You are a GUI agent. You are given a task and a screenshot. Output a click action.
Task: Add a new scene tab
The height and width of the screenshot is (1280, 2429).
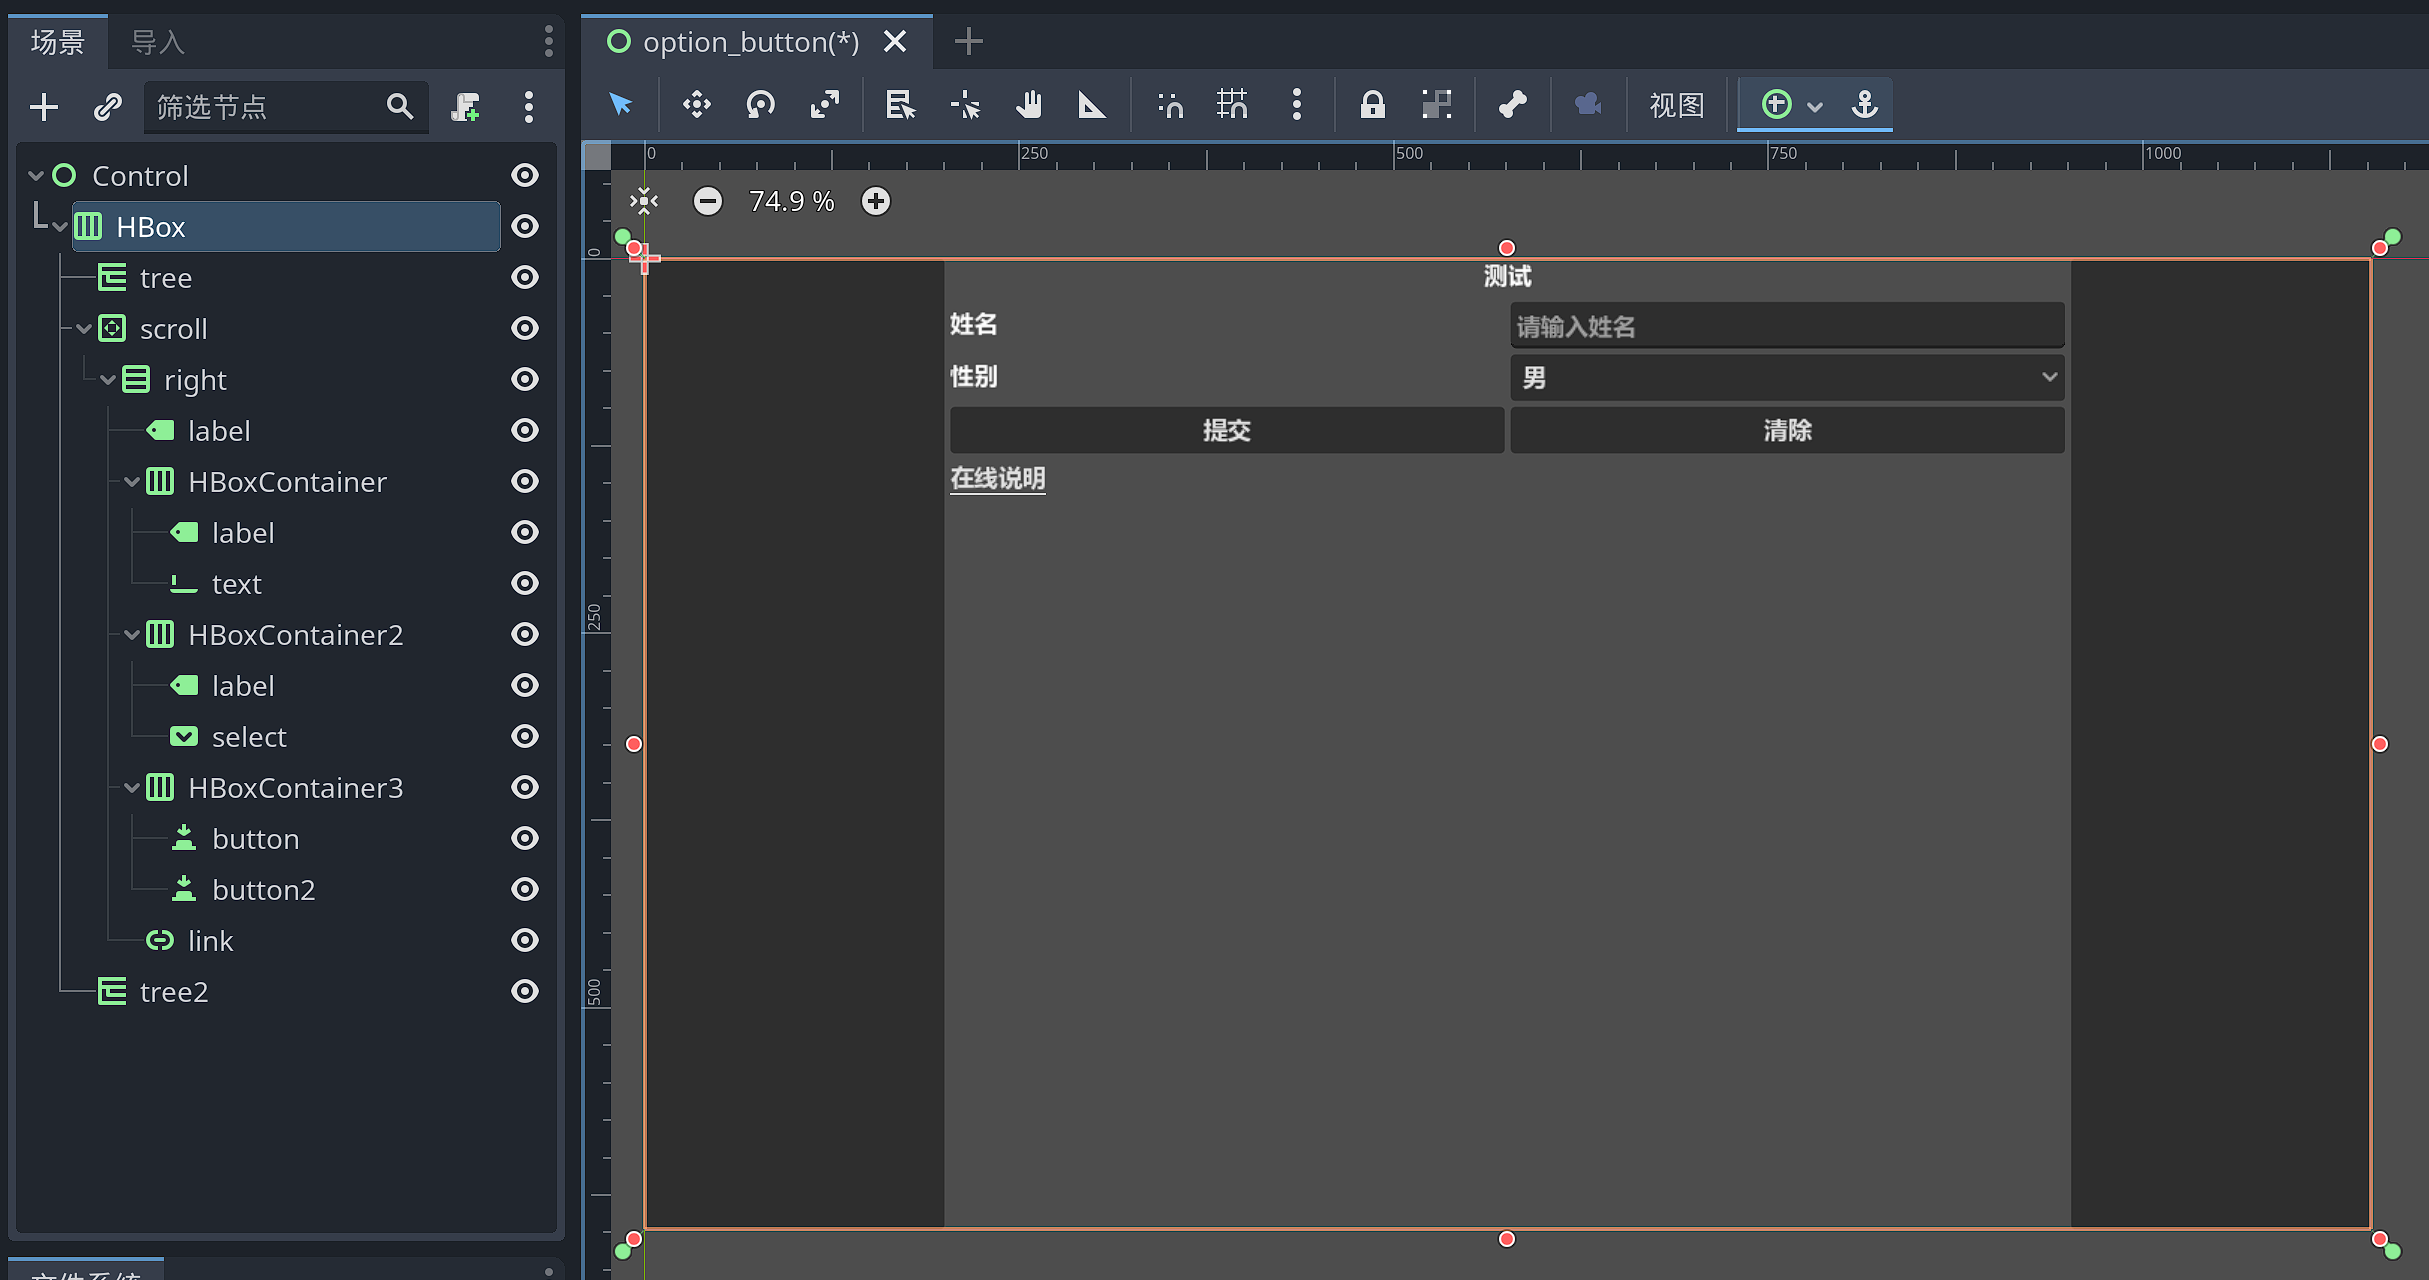pyautogui.click(x=968, y=42)
